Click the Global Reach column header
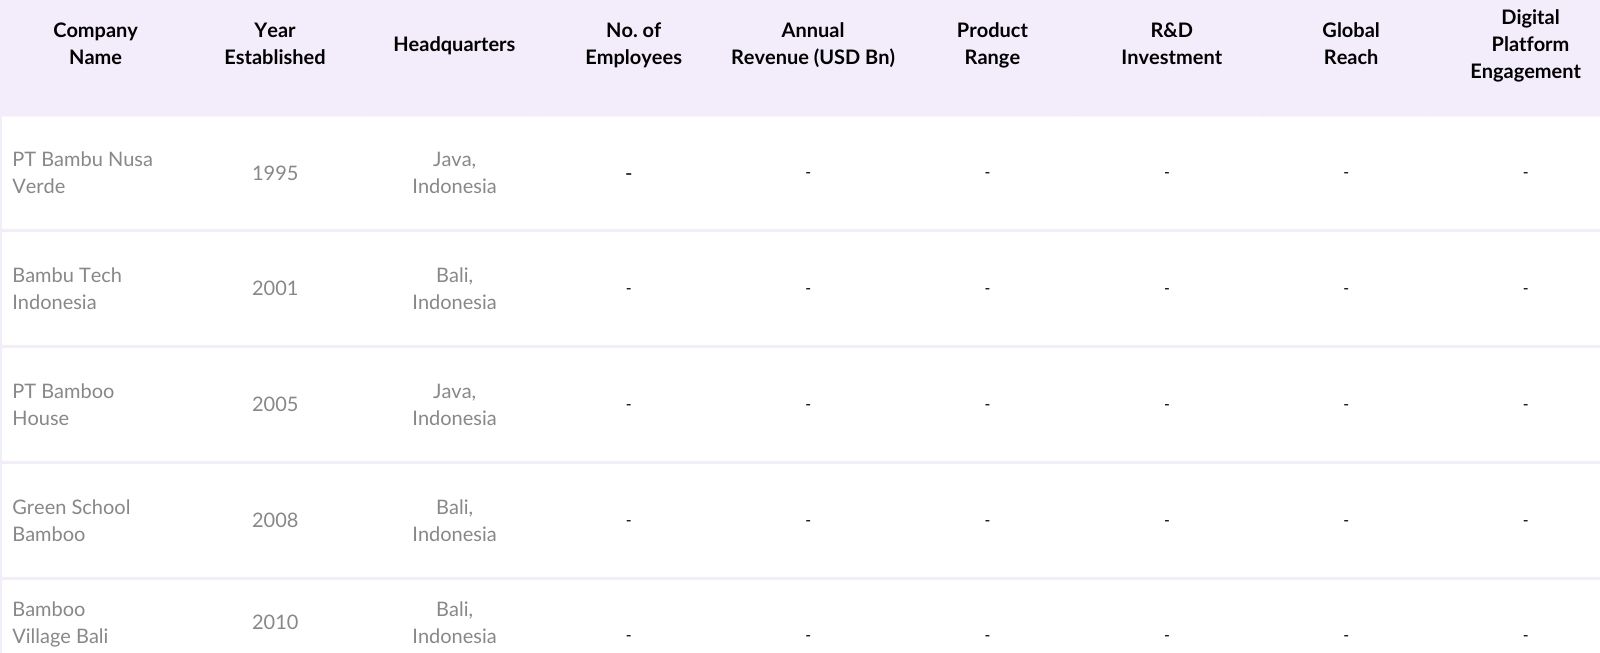1600x653 pixels. pyautogui.click(x=1350, y=44)
